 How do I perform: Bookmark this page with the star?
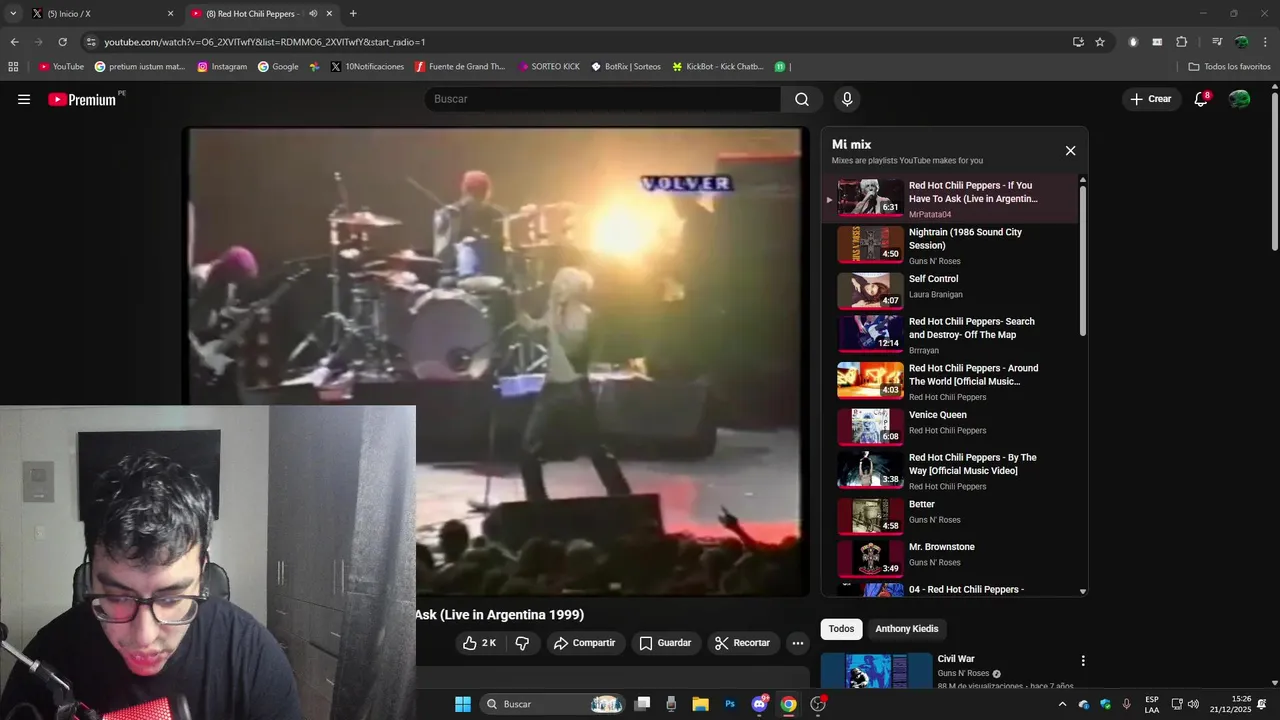1100,42
